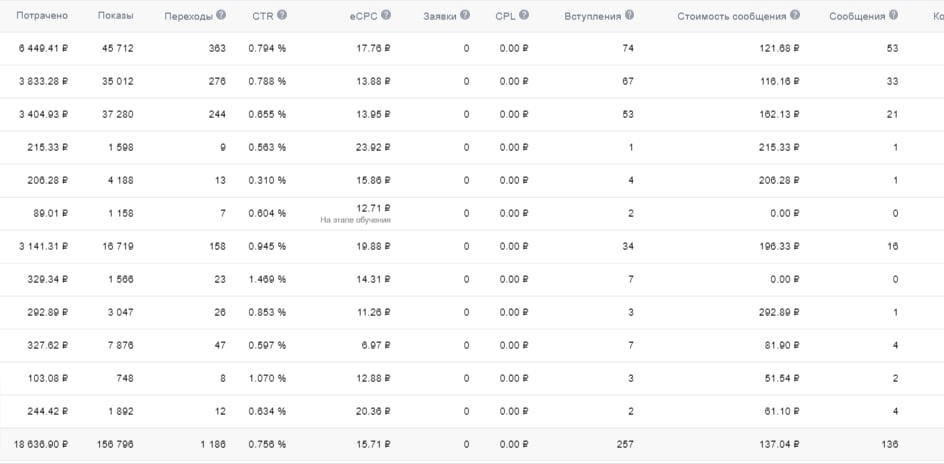Viewport: 944px width, 464px height.
Task: Click help icon next to Вступления
Action: [629, 15]
